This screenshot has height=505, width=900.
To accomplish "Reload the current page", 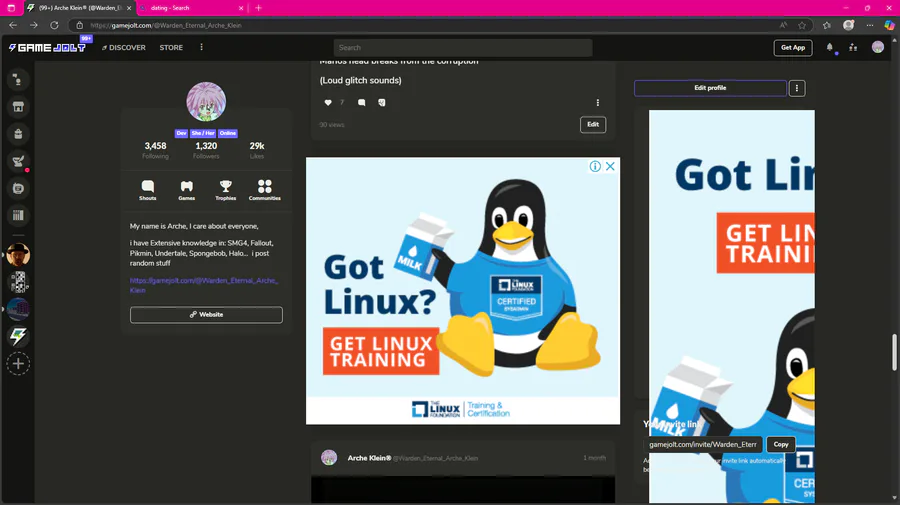I will (x=54, y=25).
